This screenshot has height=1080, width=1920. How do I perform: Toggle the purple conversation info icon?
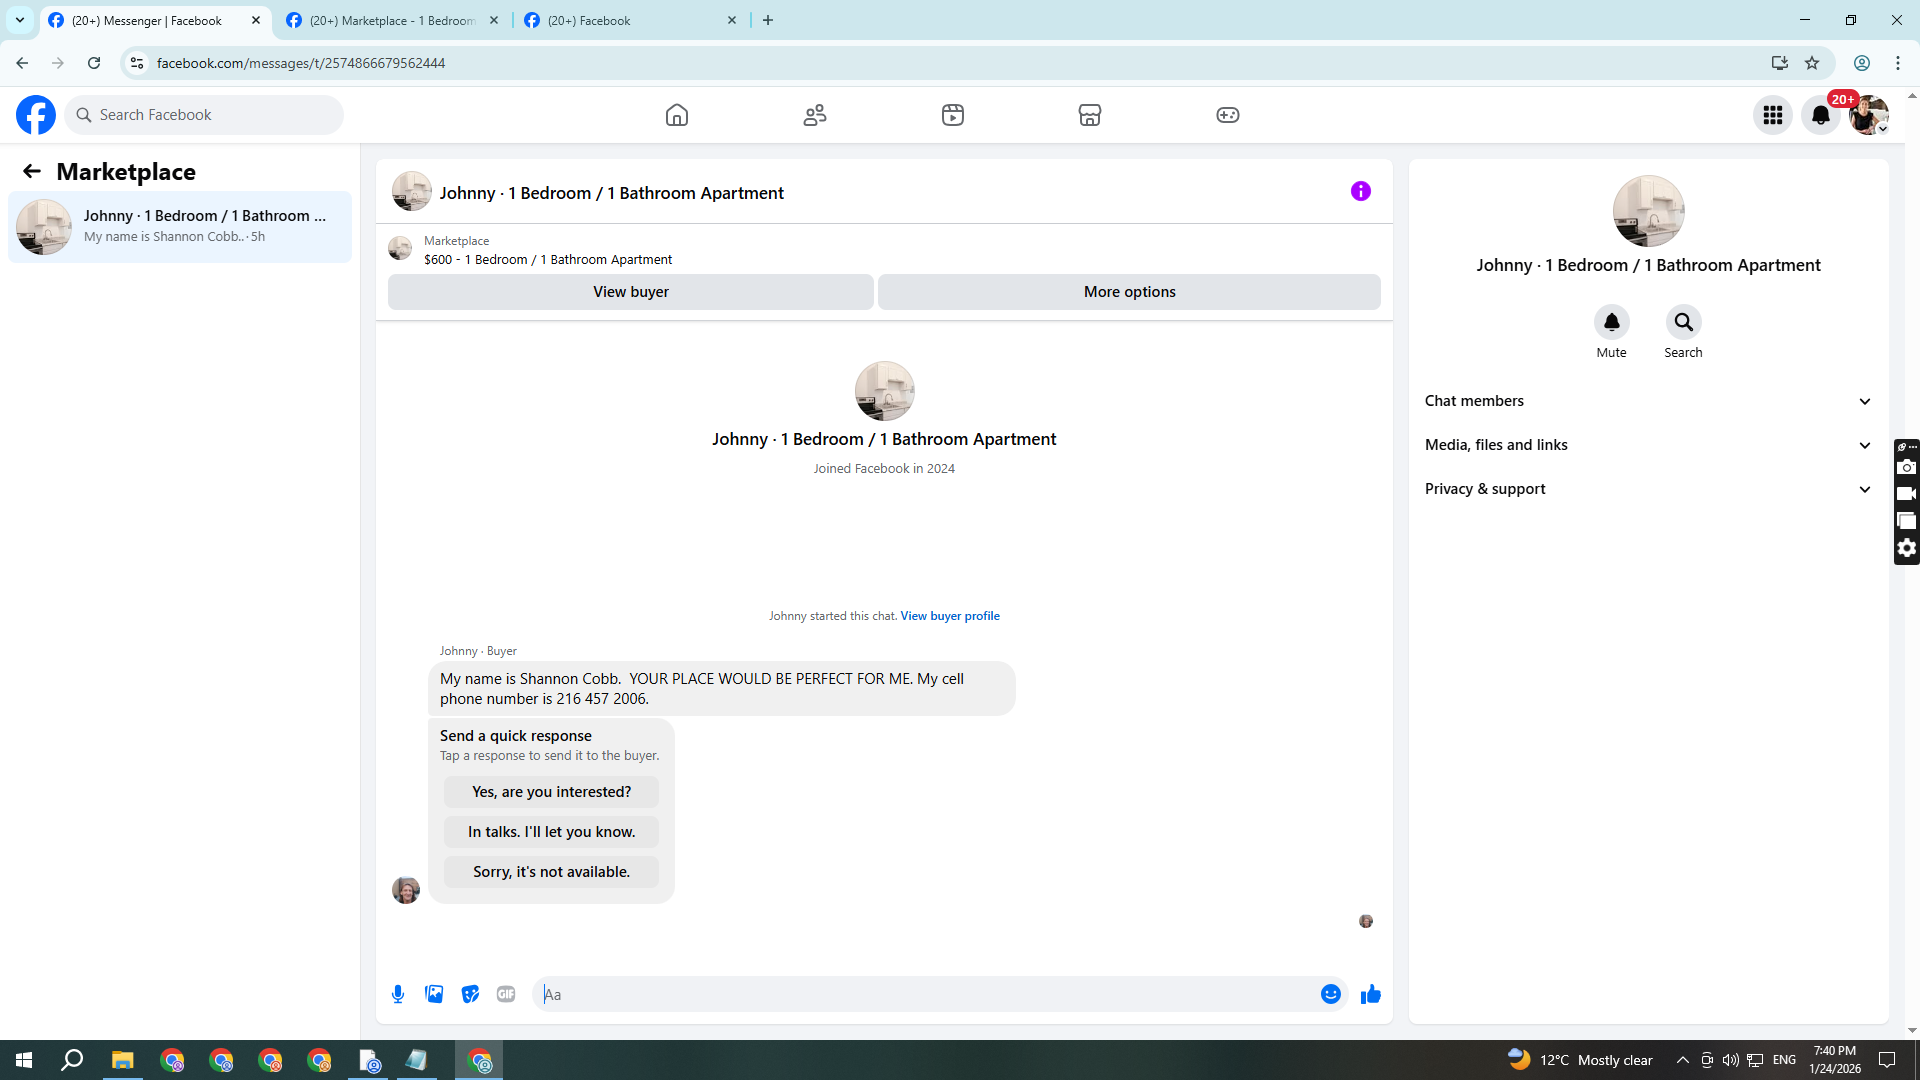tap(1360, 191)
